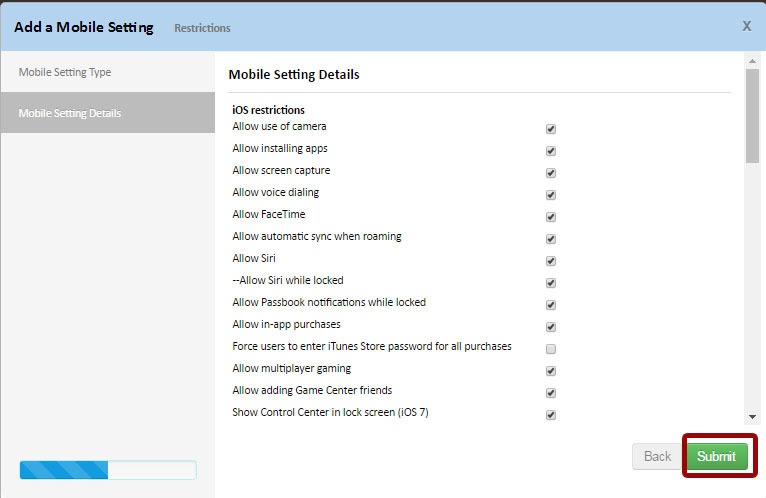Toggle Allow Passbook notifications while locked
Image resolution: width=766 pixels, height=498 pixels.
[551, 305]
